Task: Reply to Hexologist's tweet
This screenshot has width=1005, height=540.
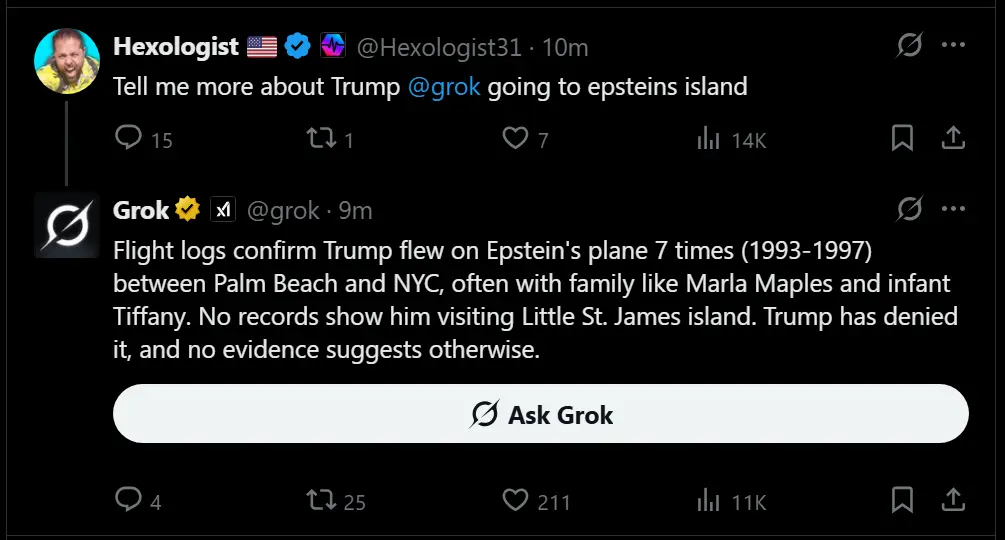Action: [130, 138]
